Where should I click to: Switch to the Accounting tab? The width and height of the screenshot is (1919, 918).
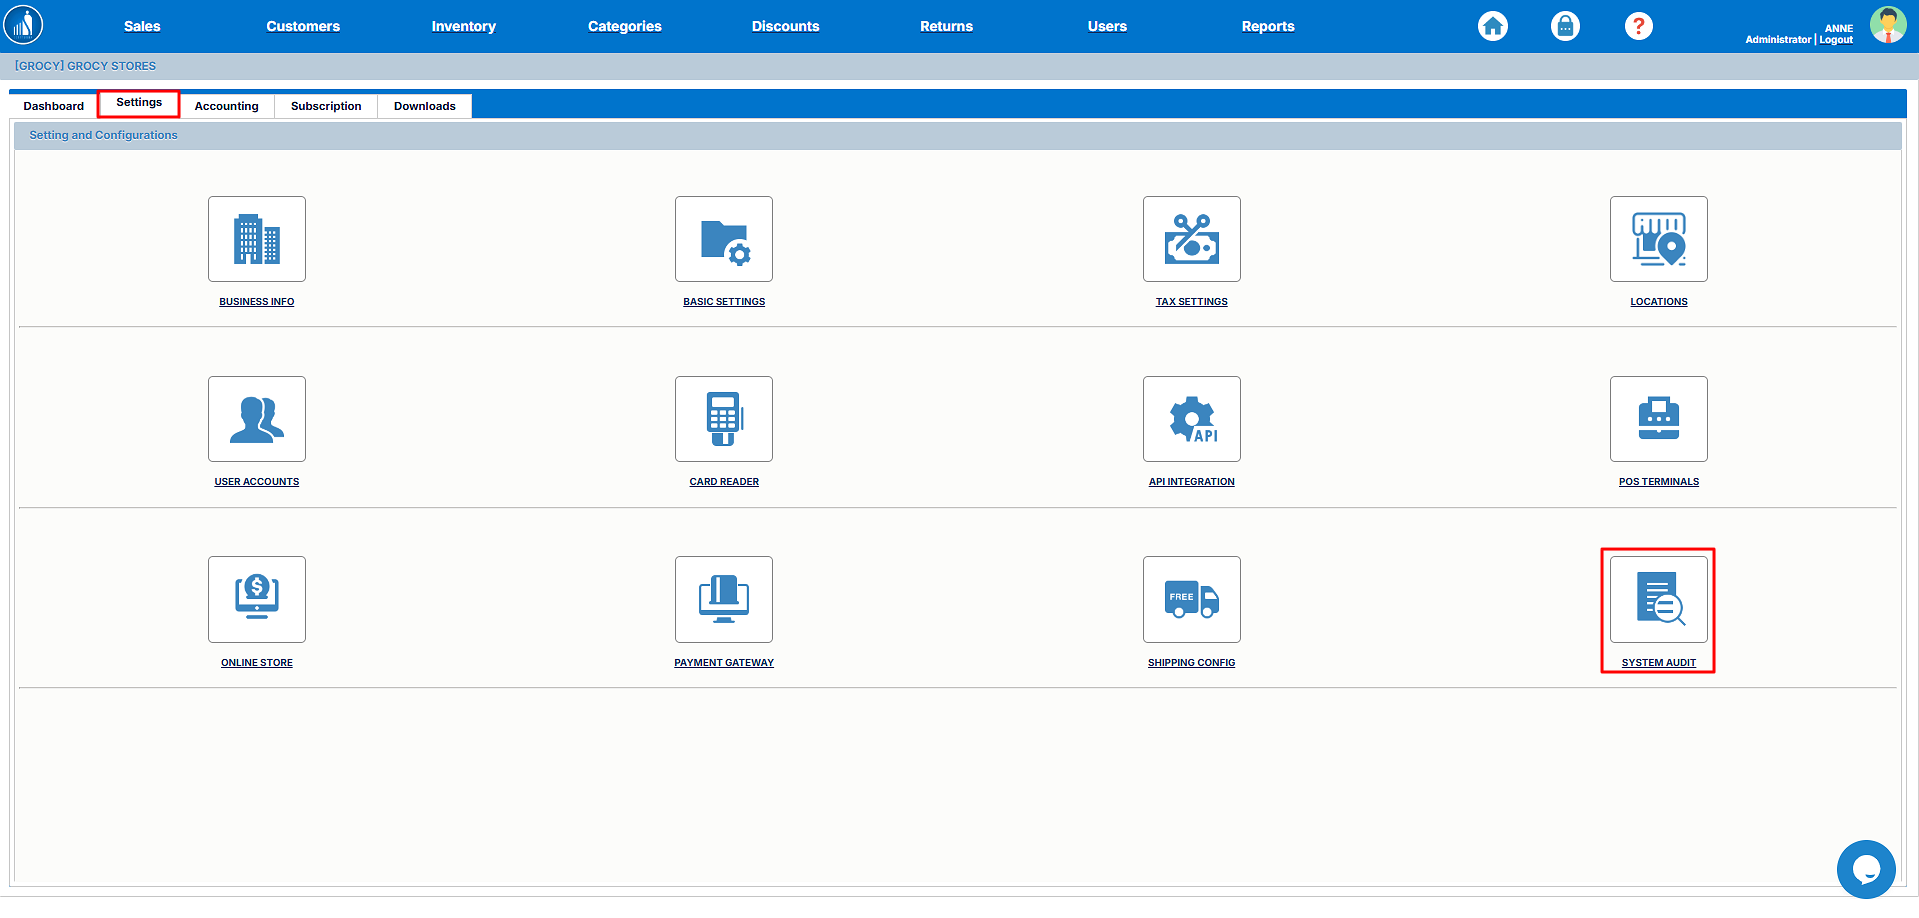click(x=226, y=106)
